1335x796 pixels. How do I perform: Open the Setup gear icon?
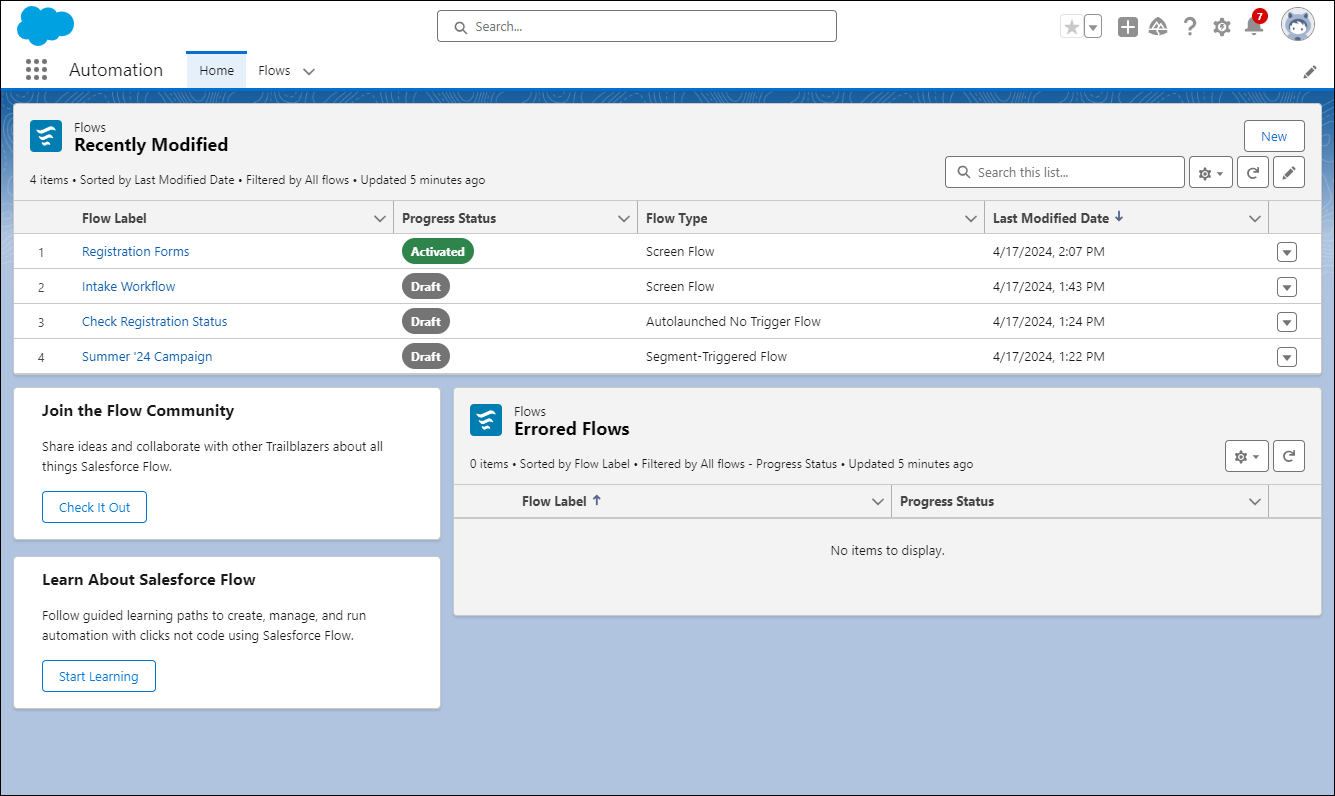[x=1221, y=27]
